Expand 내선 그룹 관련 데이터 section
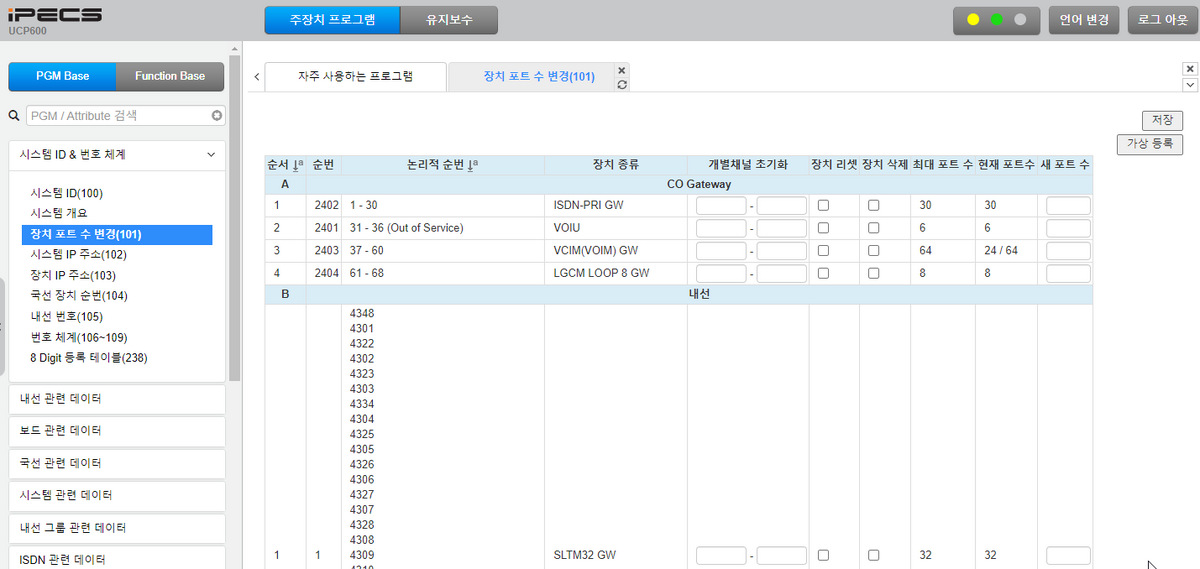Viewport: 1200px width, 569px height. pyautogui.click(x=117, y=528)
